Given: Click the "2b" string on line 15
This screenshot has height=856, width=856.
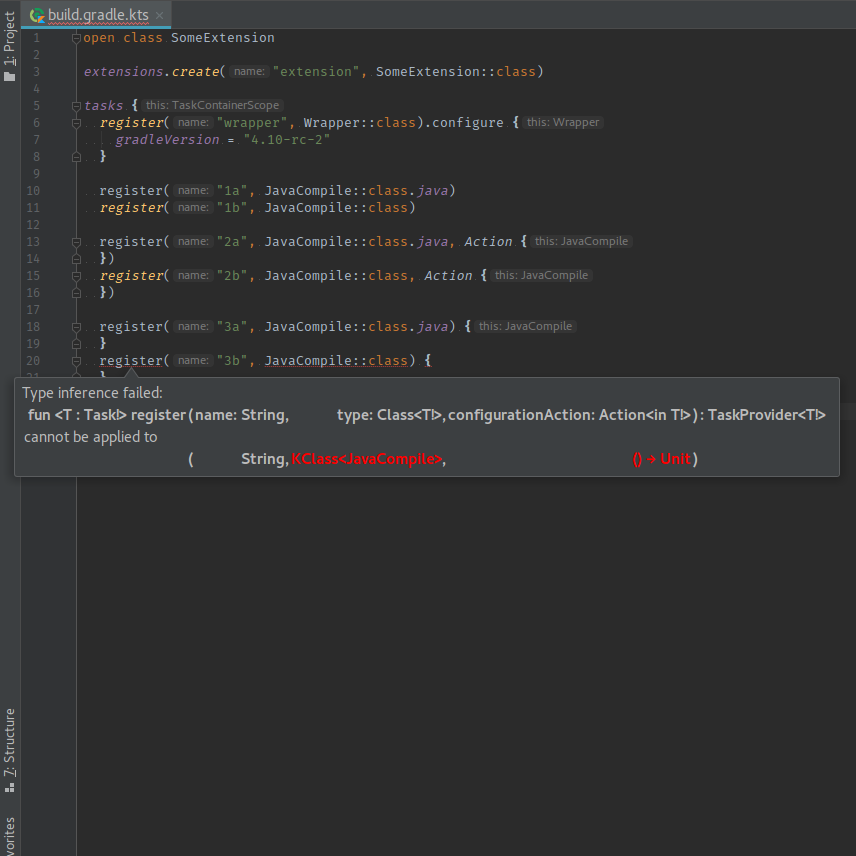Looking at the screenshot, I should [232, 275].
